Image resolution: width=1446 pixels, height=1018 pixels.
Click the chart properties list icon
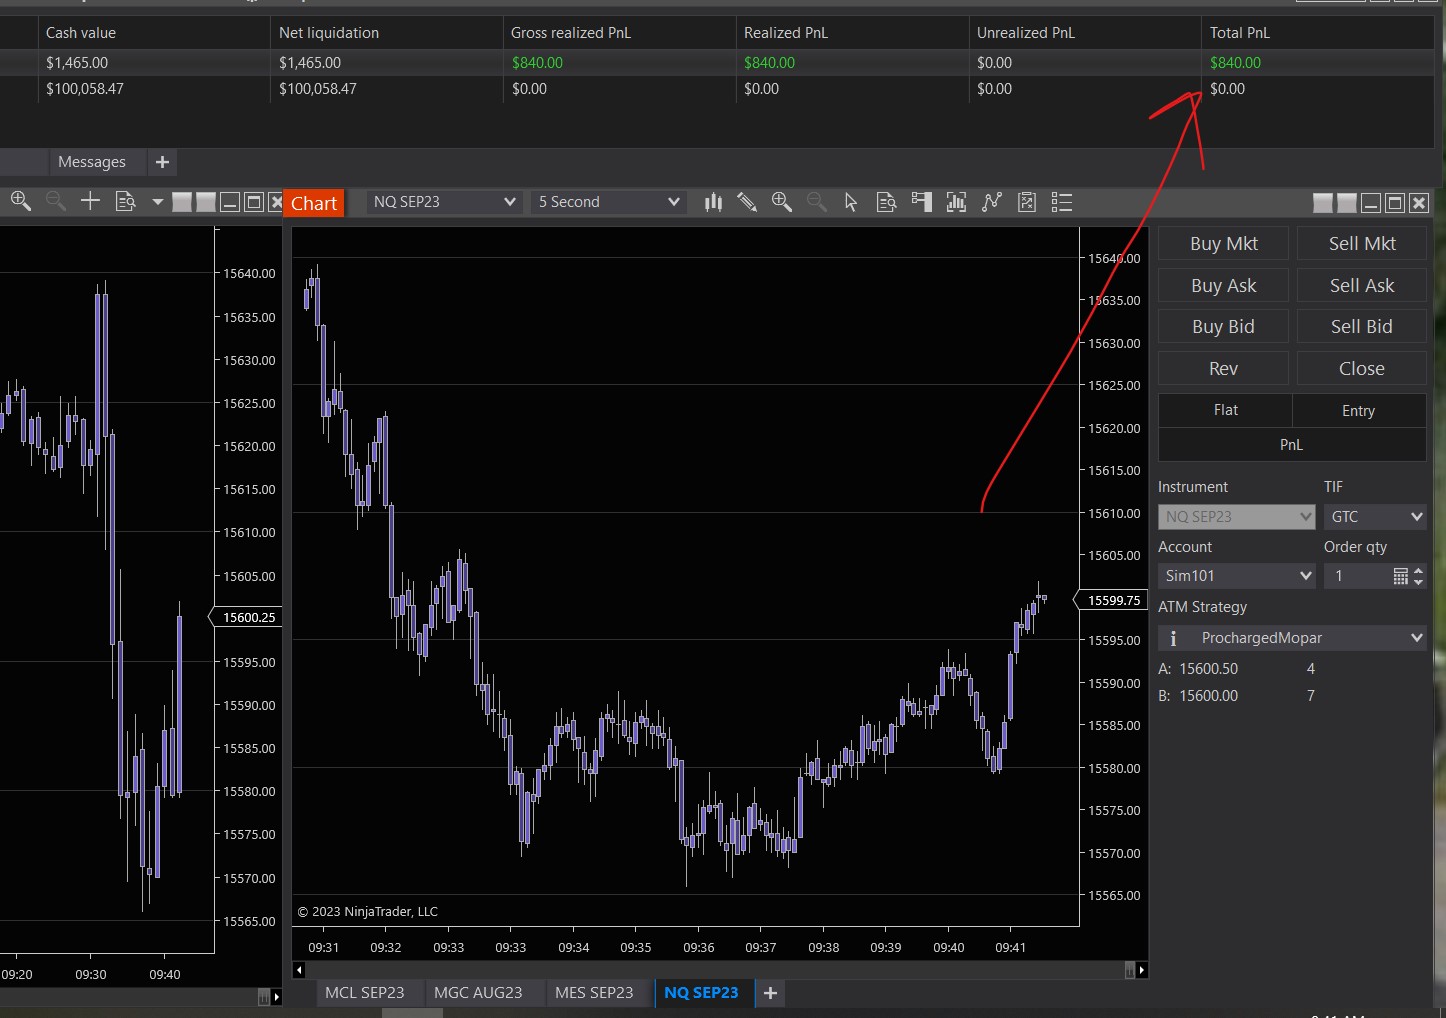click(x=1062, y=203)
